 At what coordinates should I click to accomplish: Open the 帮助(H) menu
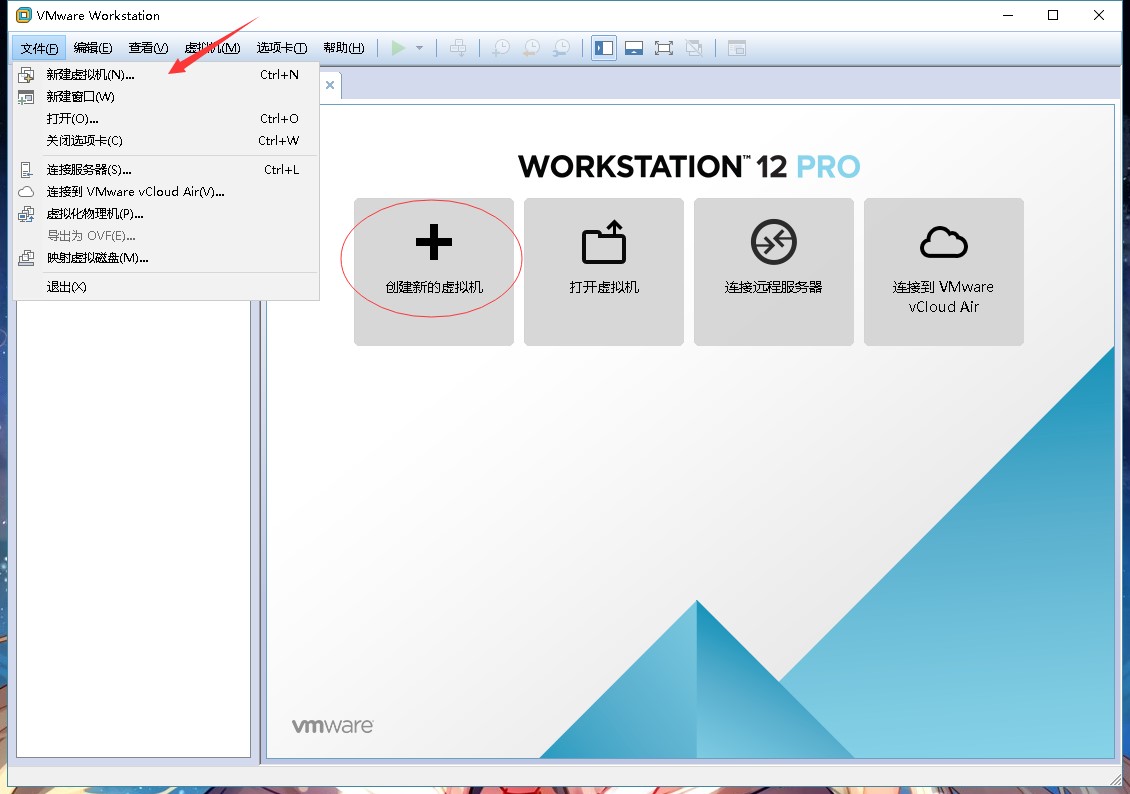pos(344,48)
